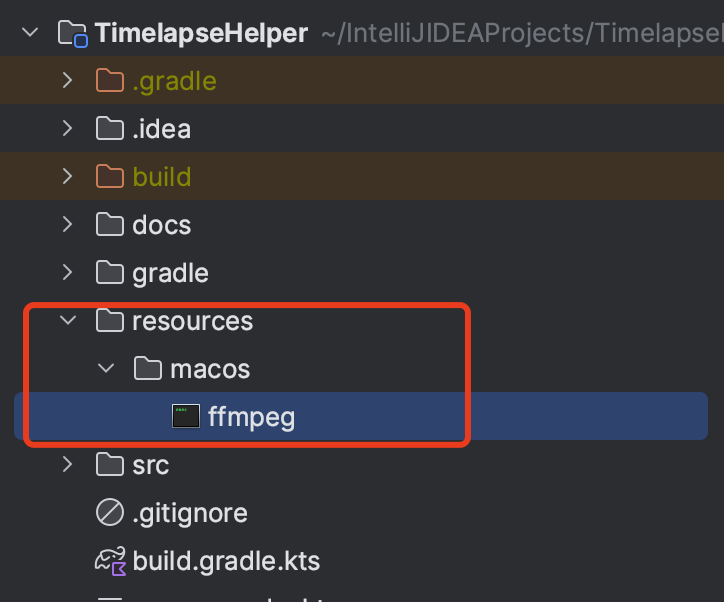Collapse the macos folder chevron

click(106, 368)
